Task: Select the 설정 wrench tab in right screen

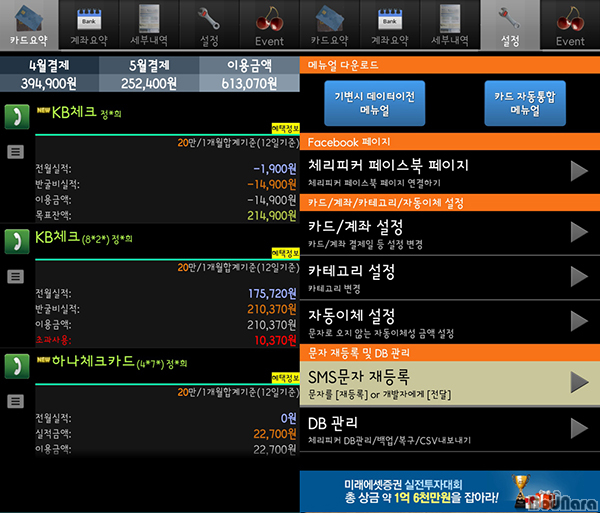Action: (510, 25)
